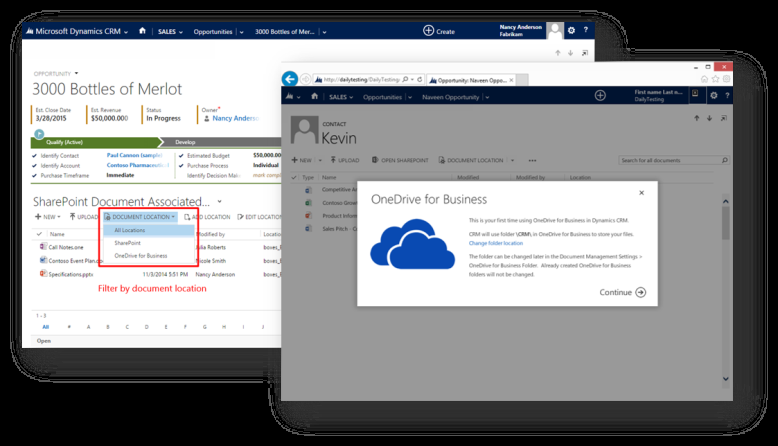Viewport: 778px width, 446px height.
Task: Expand the NEW dropdown arrow in Kevin window
Action: point(320,161)
